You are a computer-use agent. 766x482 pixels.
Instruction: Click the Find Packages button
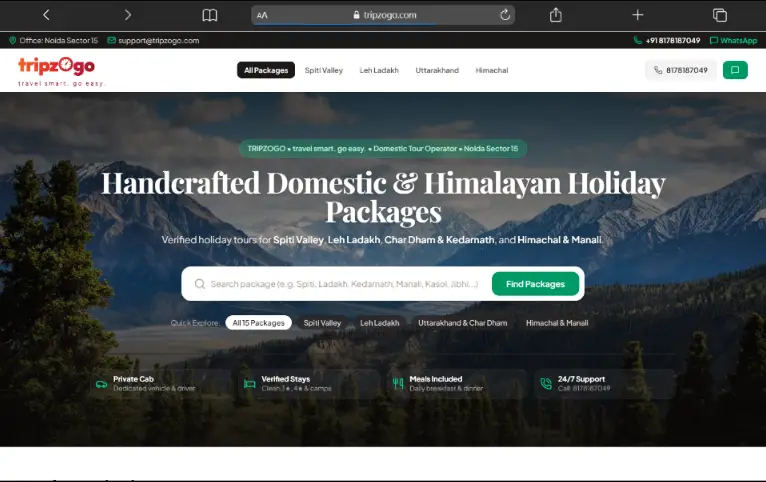(x=535, y=284)
